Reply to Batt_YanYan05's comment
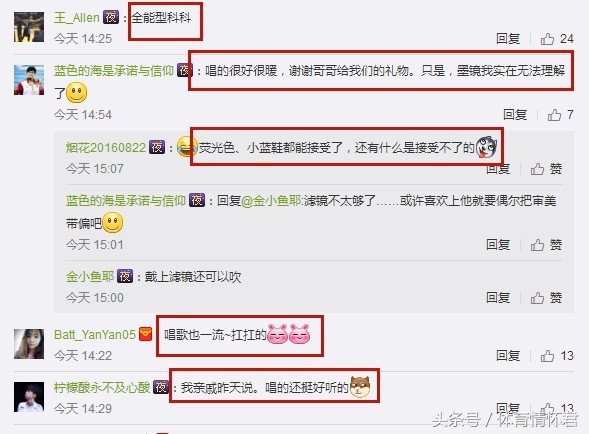 click(x=508, y=356)
